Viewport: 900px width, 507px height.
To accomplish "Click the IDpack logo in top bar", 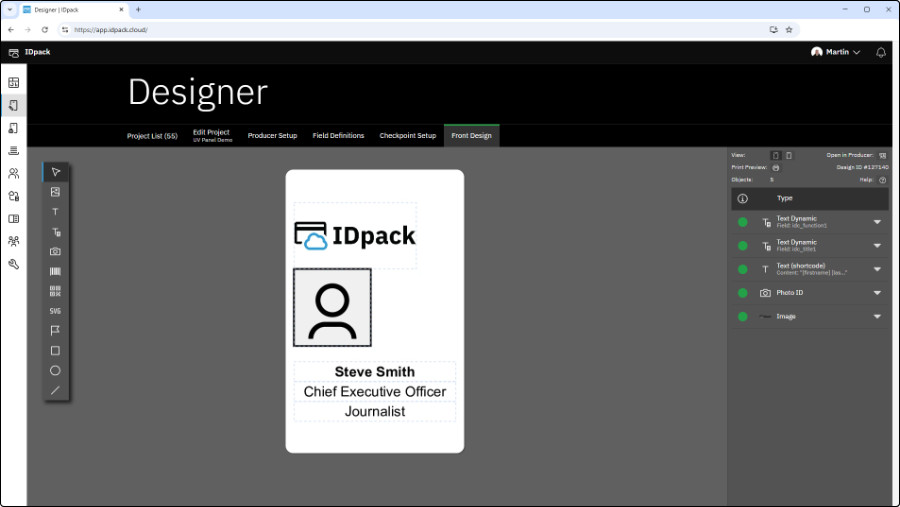I will pos(30,52).
